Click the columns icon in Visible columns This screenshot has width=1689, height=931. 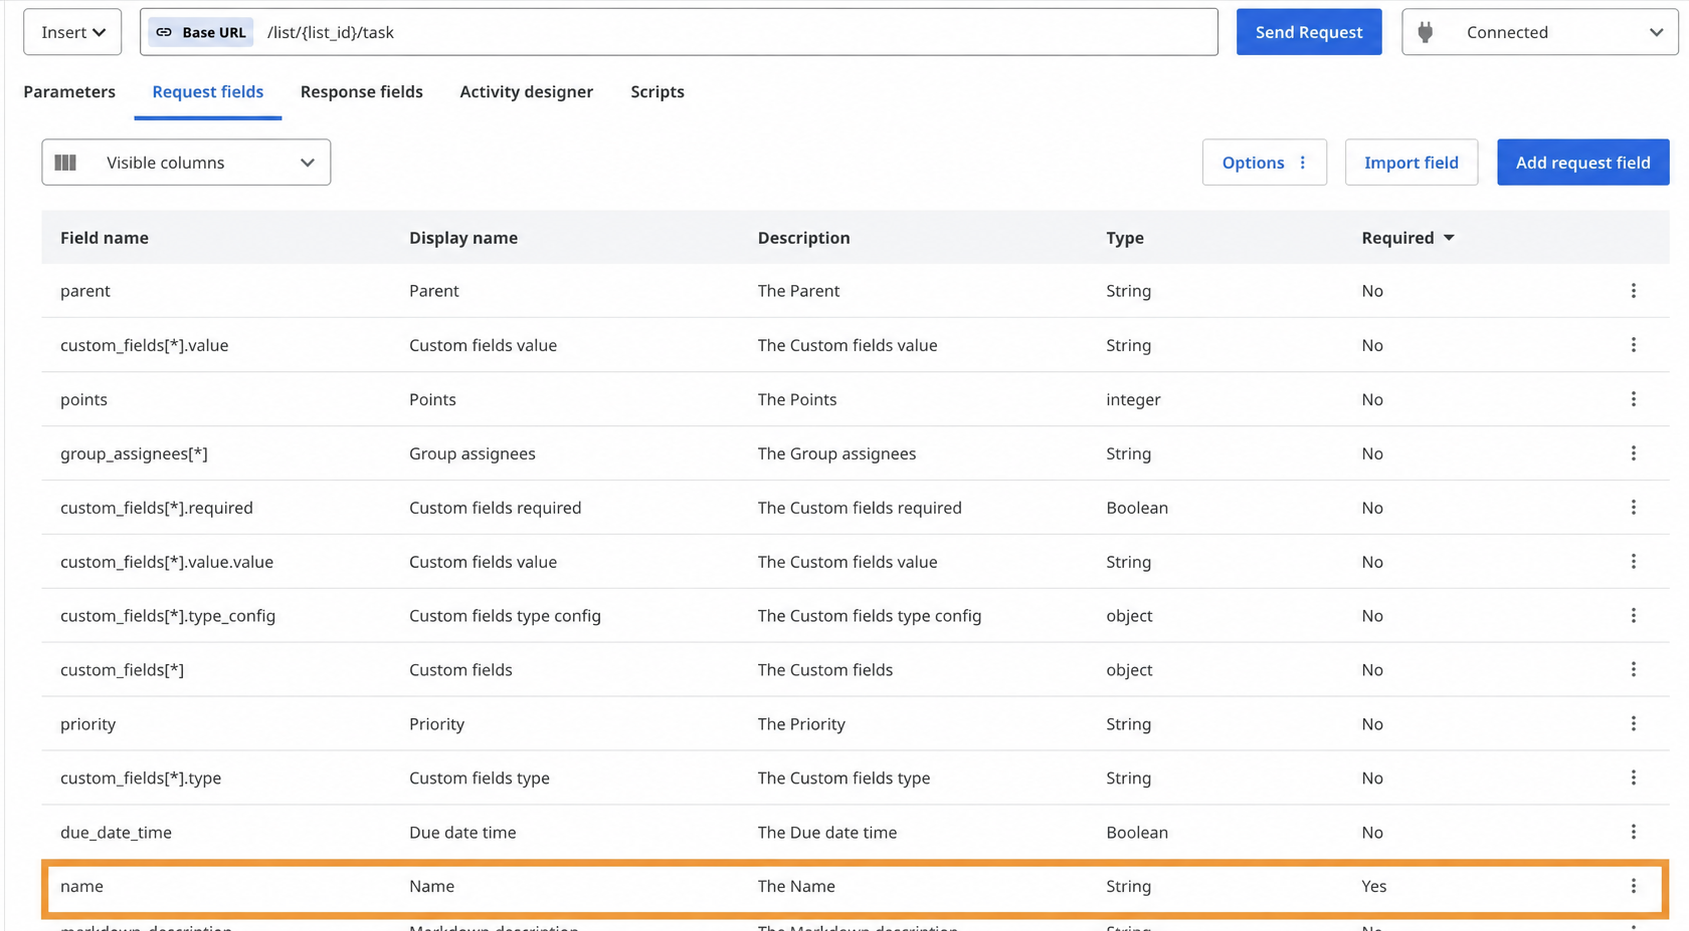[66, 162]
